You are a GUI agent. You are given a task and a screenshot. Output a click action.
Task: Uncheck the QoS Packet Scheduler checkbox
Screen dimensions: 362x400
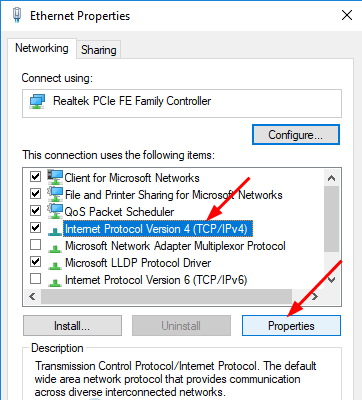pyautogui.click(x=36, y=211)
